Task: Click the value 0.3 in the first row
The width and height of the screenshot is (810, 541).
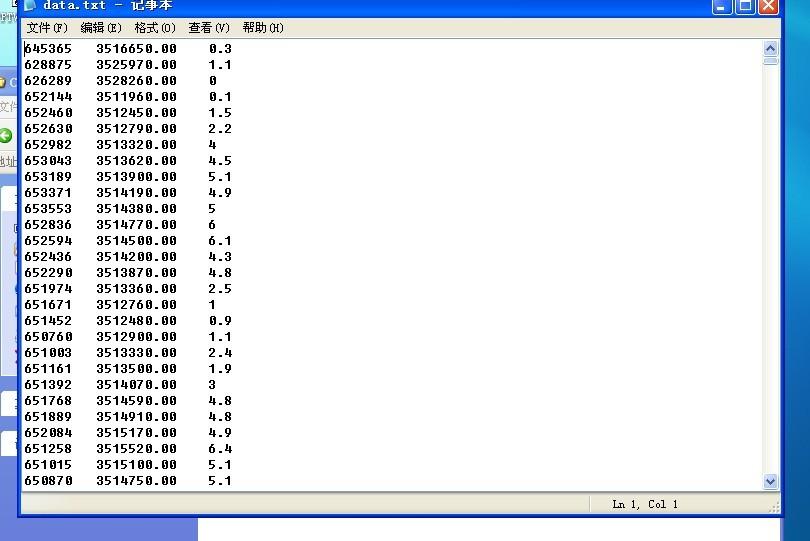Action: point(220,49)
